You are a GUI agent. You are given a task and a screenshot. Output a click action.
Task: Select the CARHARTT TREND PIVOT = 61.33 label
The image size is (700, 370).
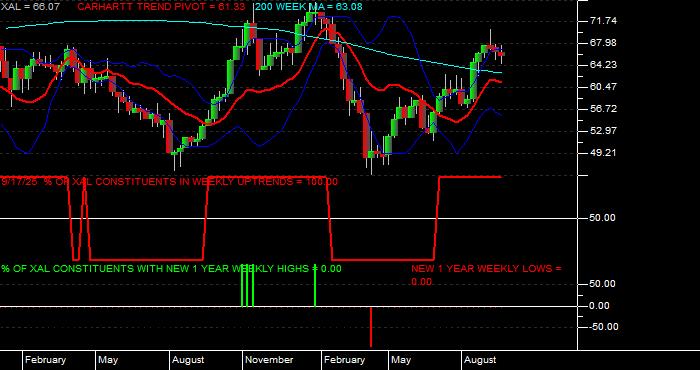[x=161, y=7]
